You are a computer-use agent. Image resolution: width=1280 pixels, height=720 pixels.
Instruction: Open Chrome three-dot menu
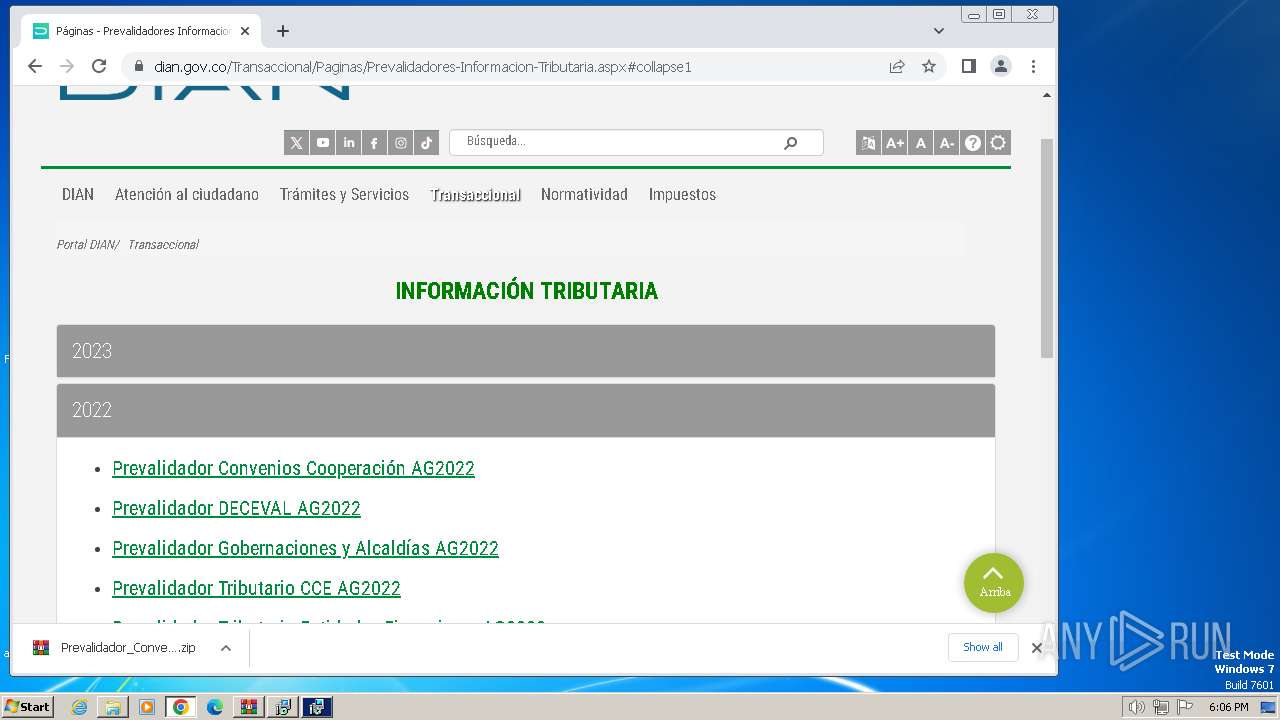pyautogui.click(x=1033, y=66)
